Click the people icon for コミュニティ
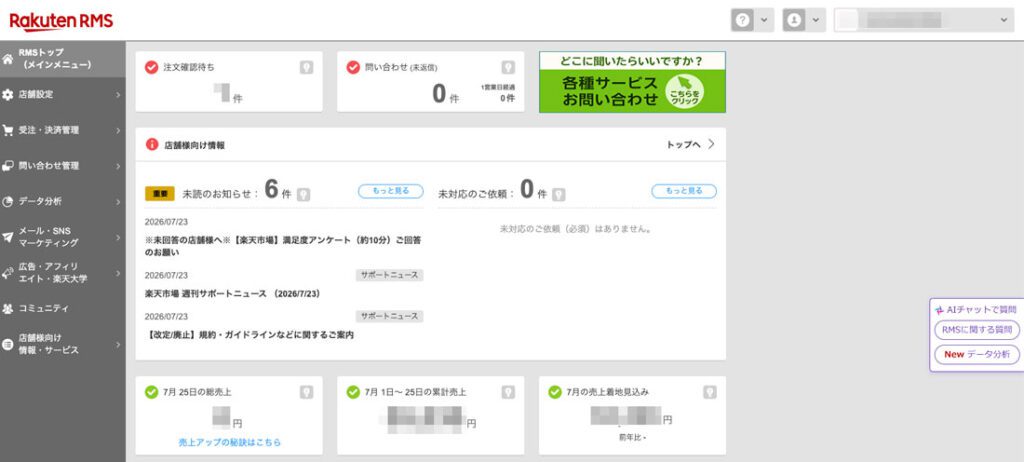The image size is (1024, 462). pyautogui.click(x=8, y=308)
